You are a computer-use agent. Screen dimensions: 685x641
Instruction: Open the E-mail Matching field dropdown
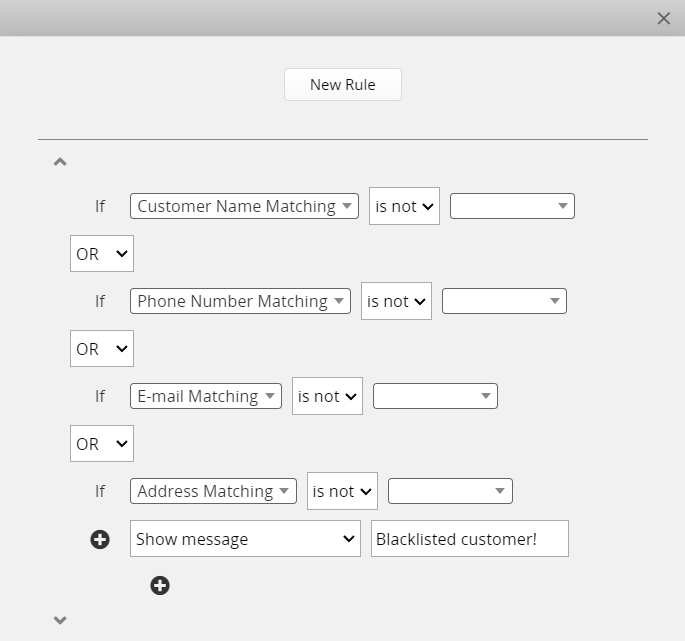(x=206, y=396)
